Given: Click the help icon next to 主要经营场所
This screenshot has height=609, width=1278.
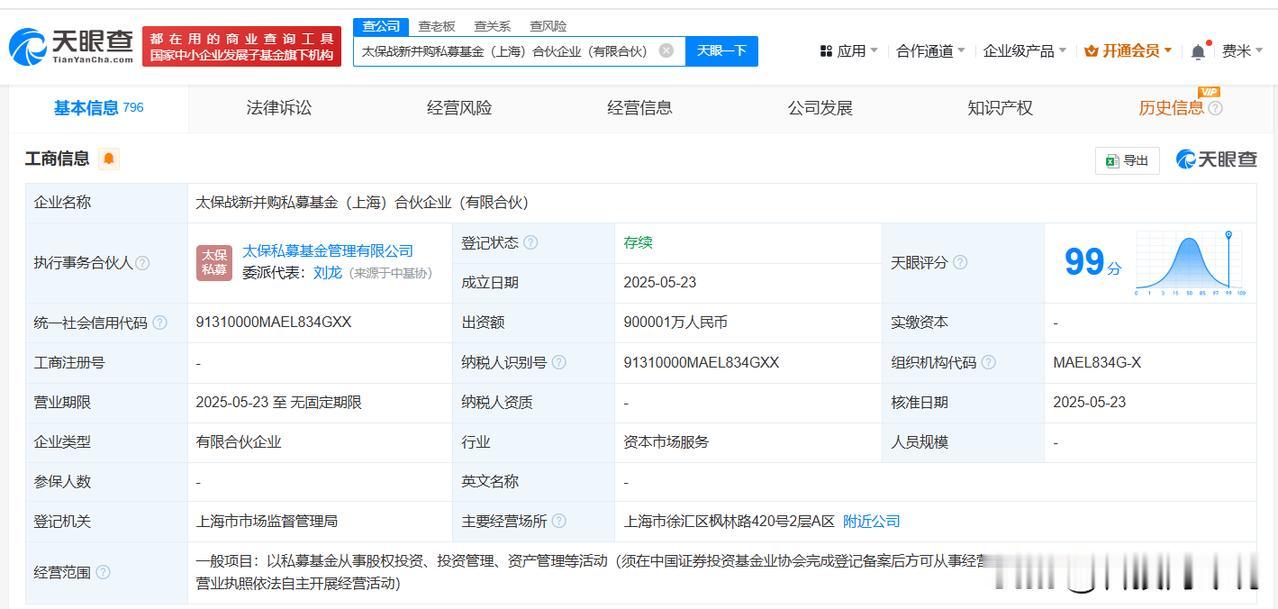Looking at the screenshot, I should (559, 521).
